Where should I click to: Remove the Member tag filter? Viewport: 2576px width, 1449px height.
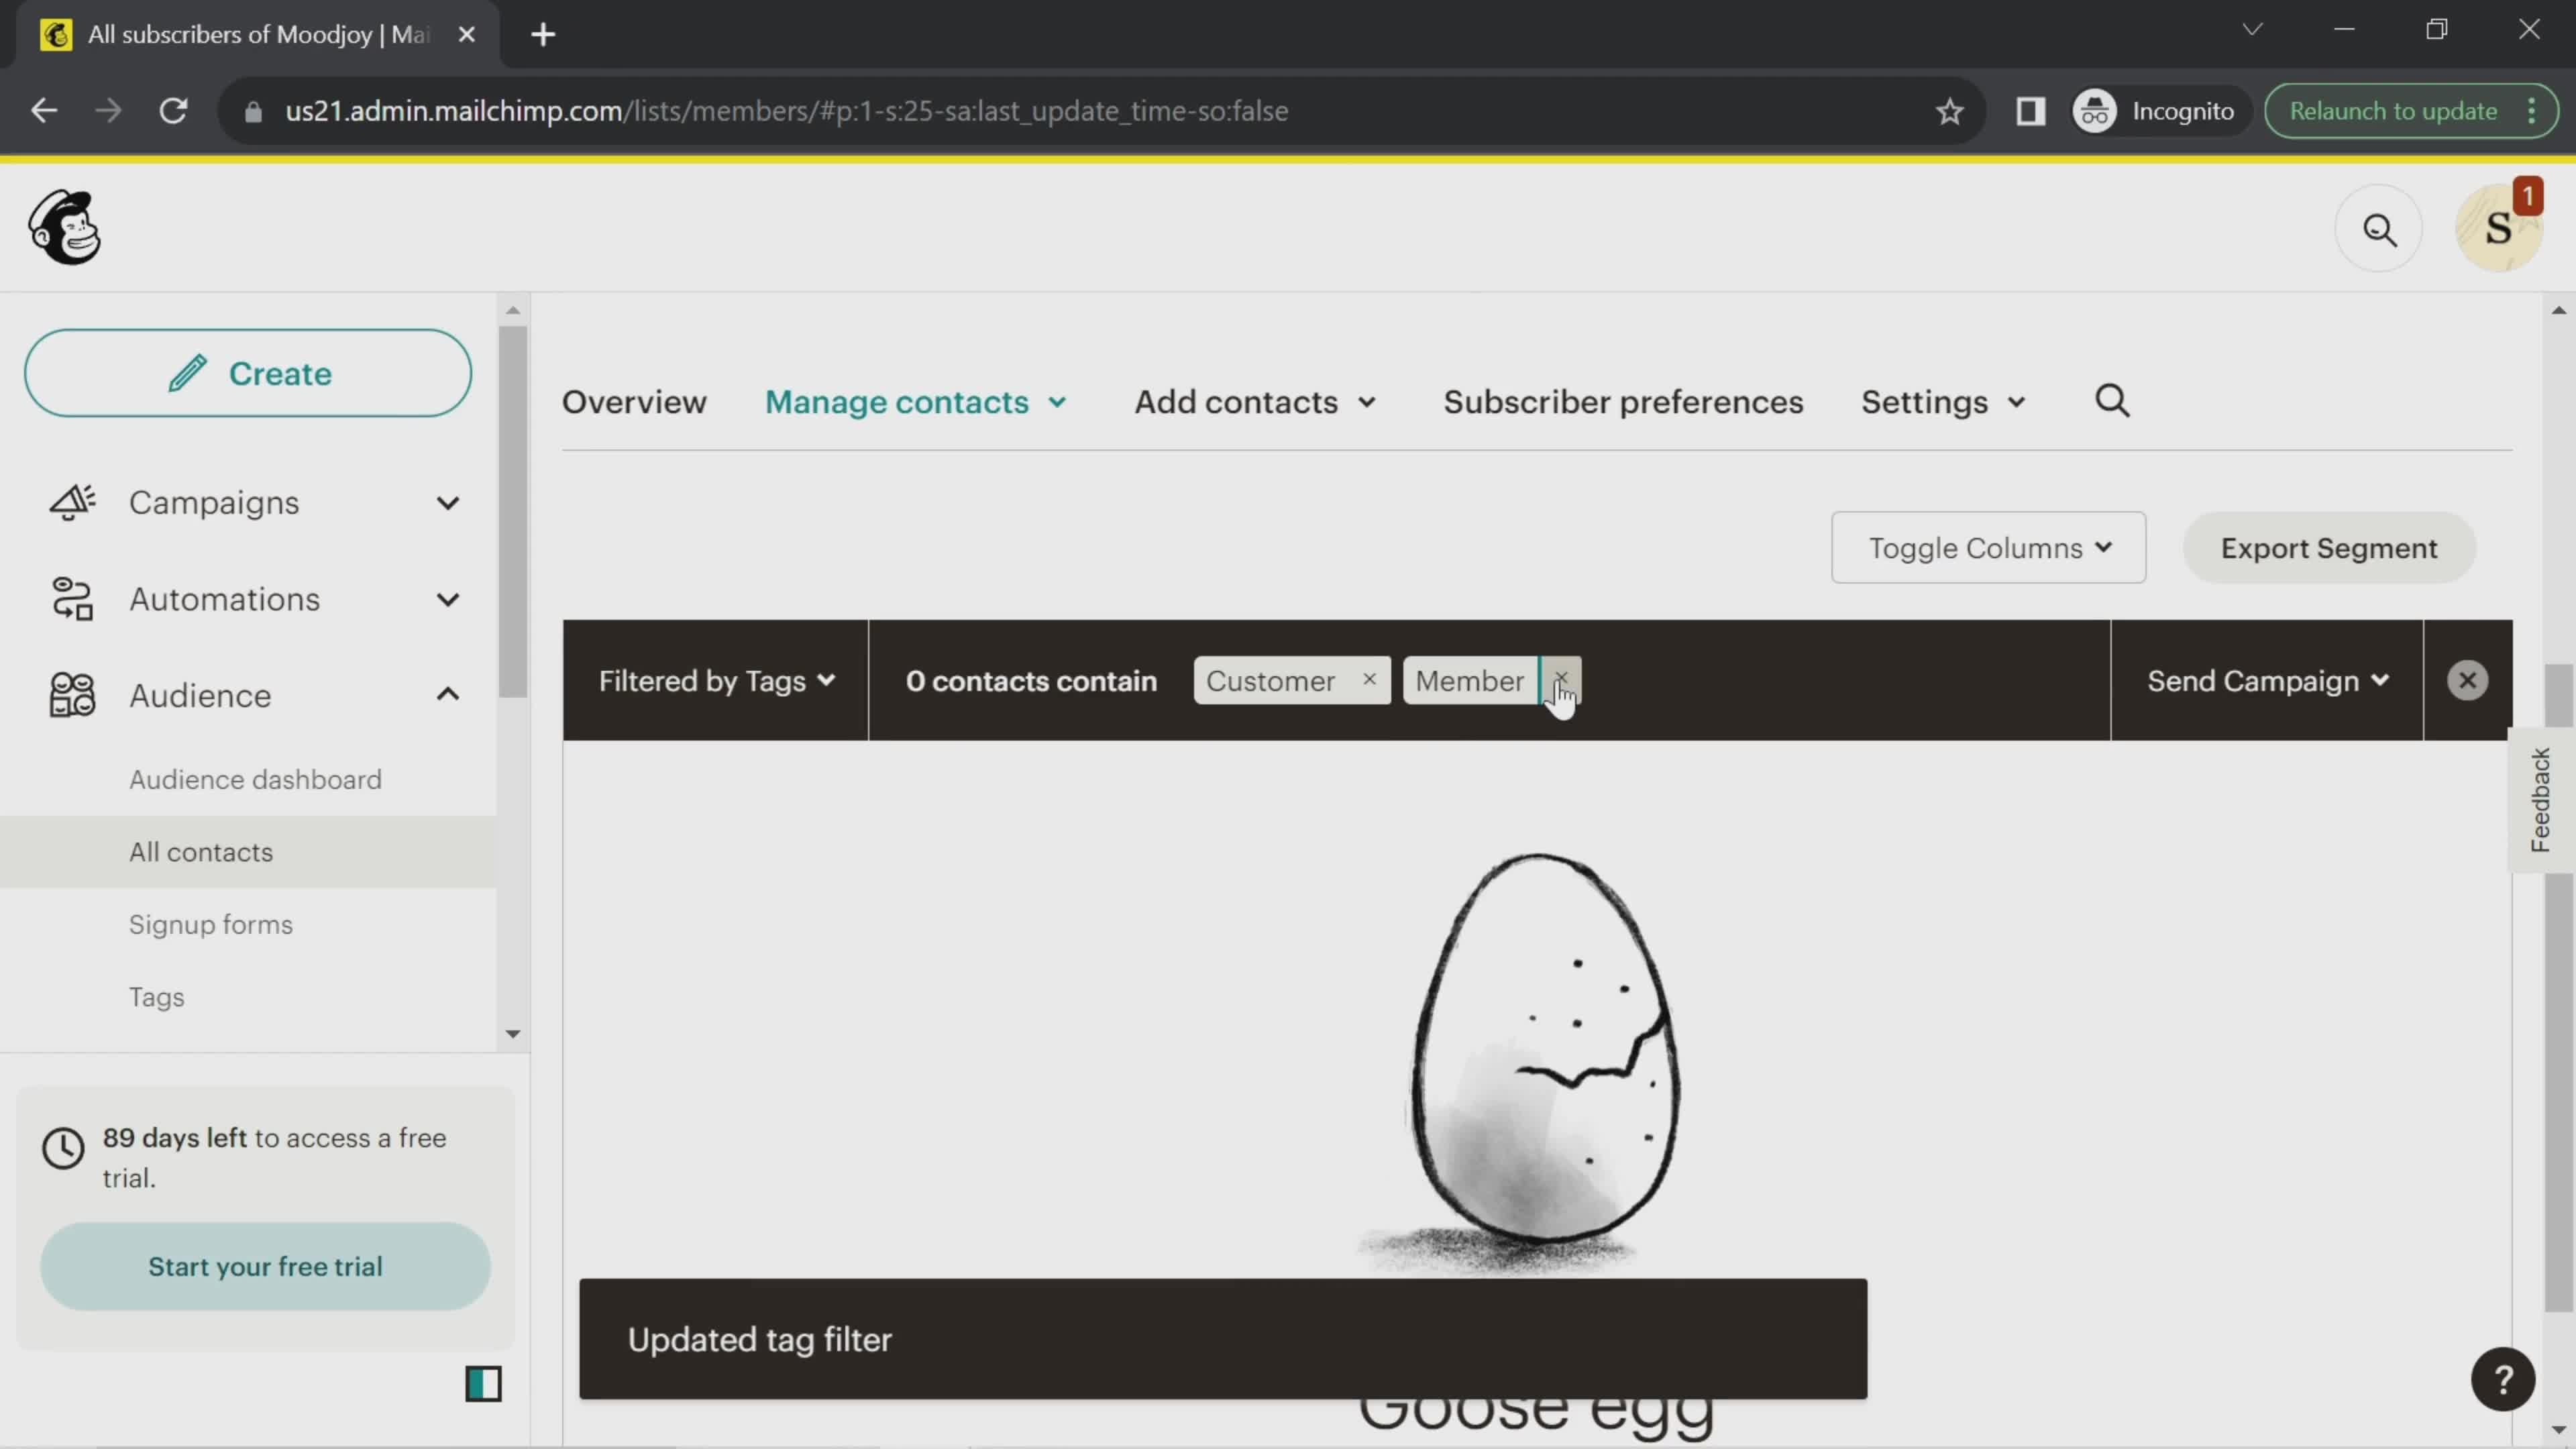[x=1560, y=680]
